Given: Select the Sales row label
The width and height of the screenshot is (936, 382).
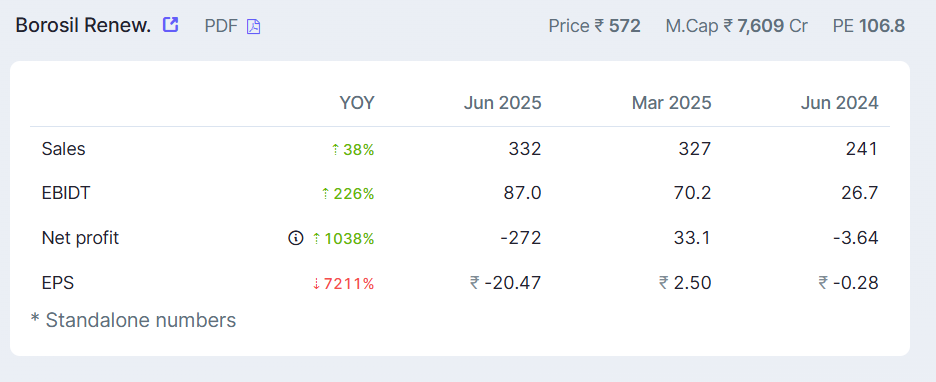Looking at the screenshot, I should pos(64,149).
